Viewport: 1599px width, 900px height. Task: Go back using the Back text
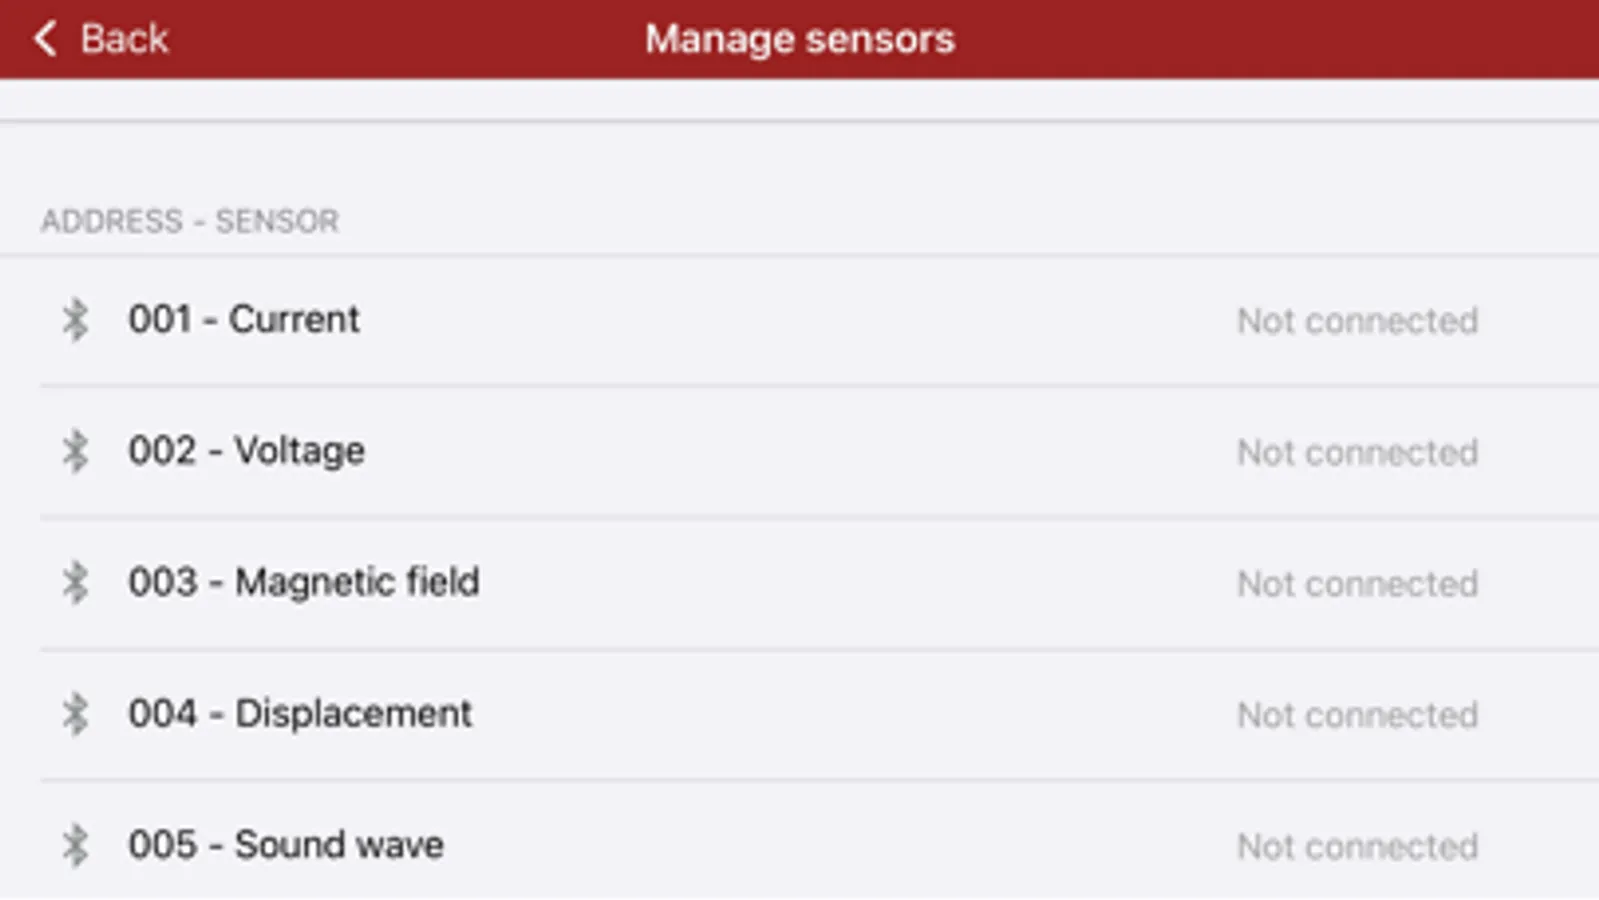(124, 39)
